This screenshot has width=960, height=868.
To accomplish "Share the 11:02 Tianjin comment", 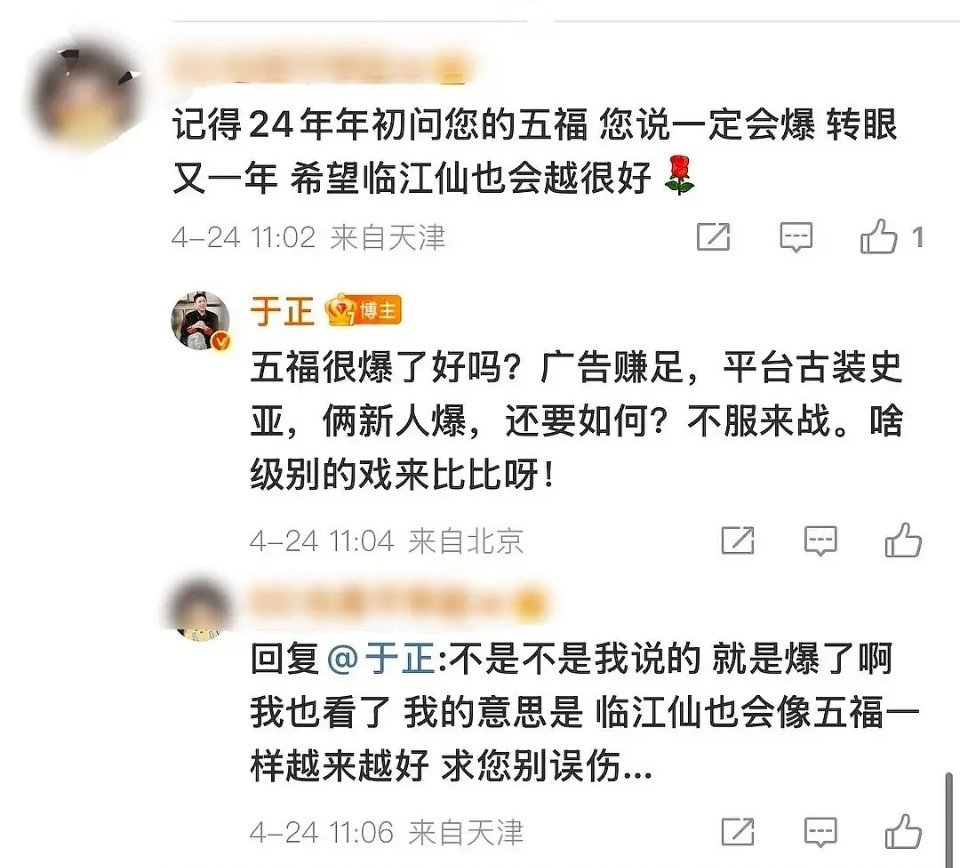I will point(713,237).
